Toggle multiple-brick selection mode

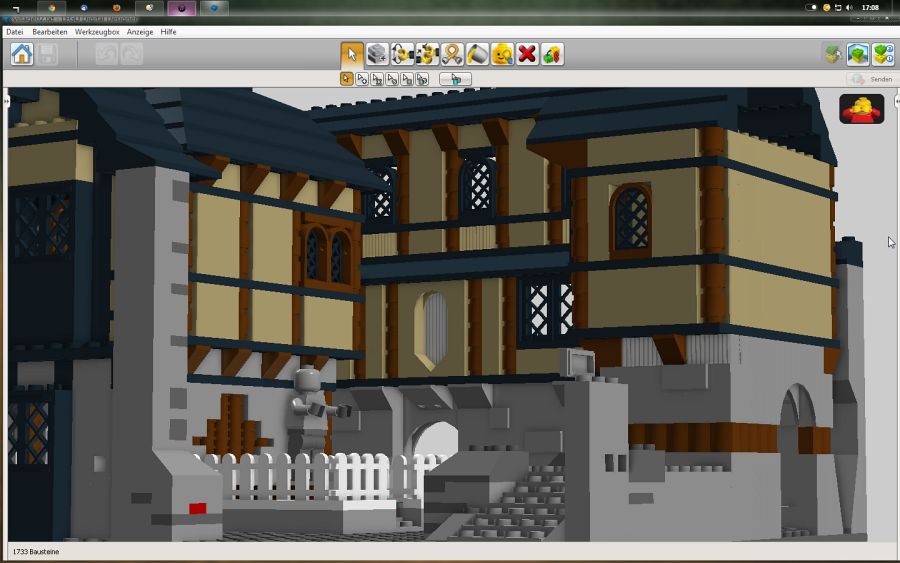362,79
